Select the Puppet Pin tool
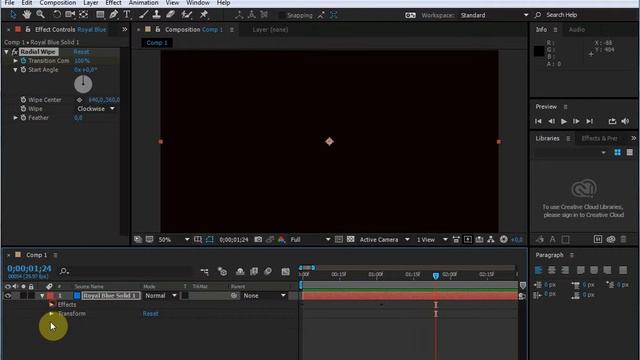The height and width of the screenshot is (360, 640). click(x=204, y=15)
